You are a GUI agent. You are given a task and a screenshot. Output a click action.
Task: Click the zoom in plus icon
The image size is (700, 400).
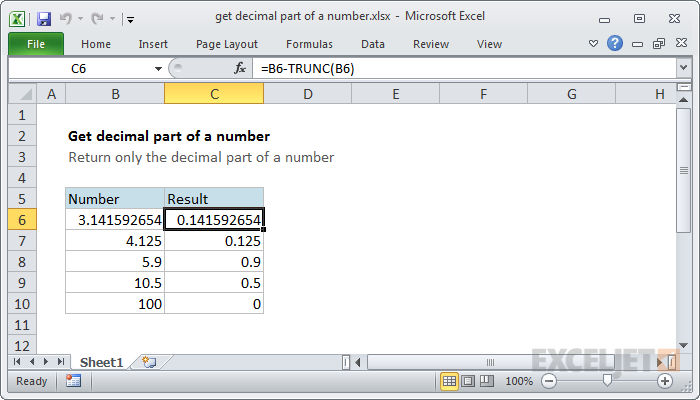(664, 381)
